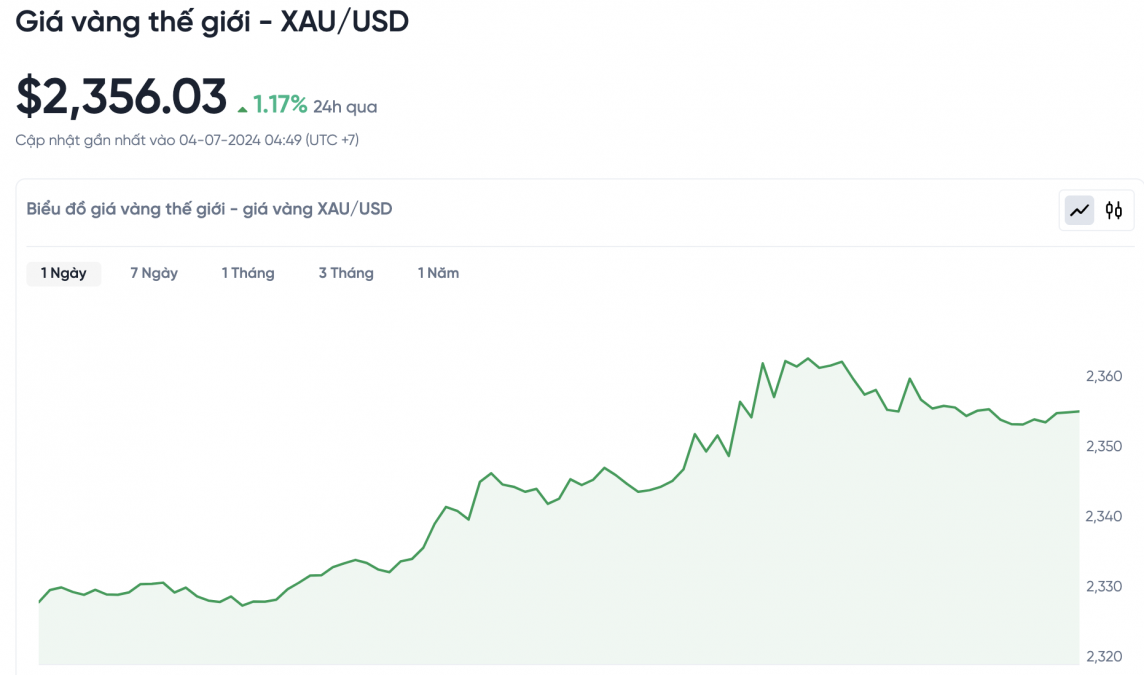Screen dimensions: 1144x675
Task: Click the 2,350 y-axis label
Action: [1104, 446]
